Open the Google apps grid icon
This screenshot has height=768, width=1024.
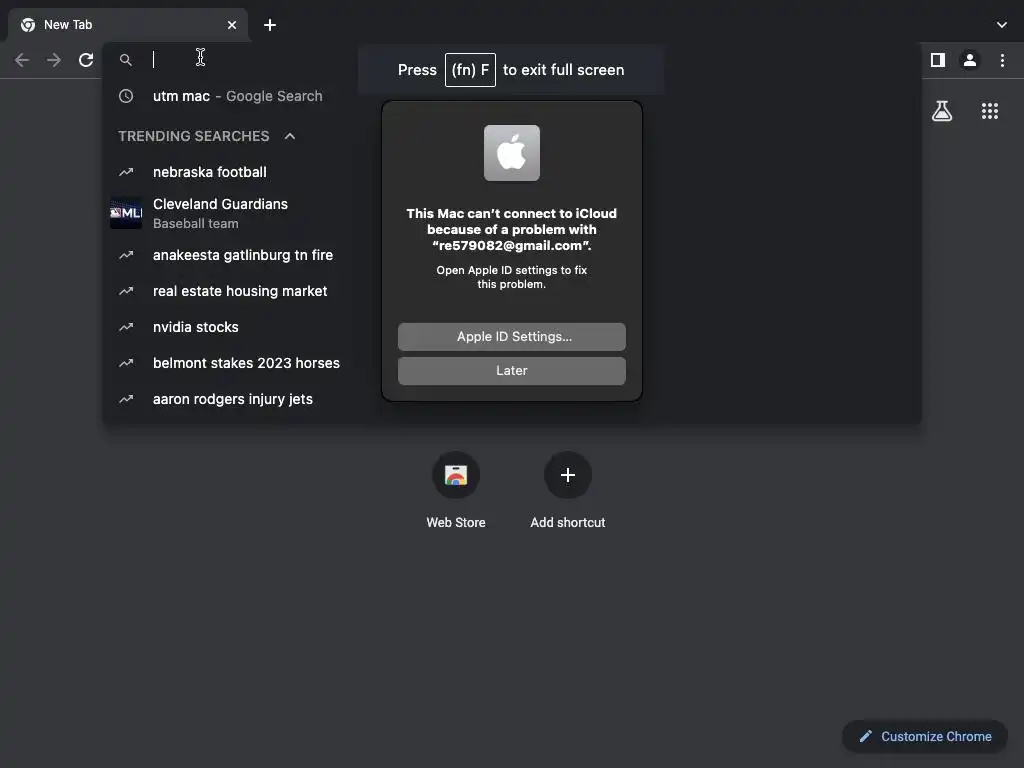989,111
